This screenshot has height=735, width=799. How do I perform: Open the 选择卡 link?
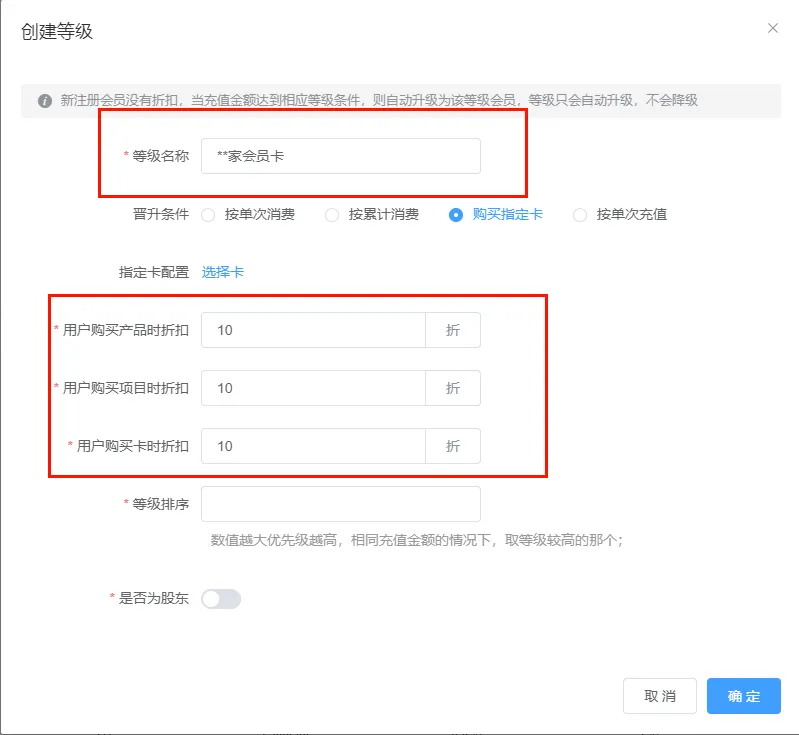222,272
